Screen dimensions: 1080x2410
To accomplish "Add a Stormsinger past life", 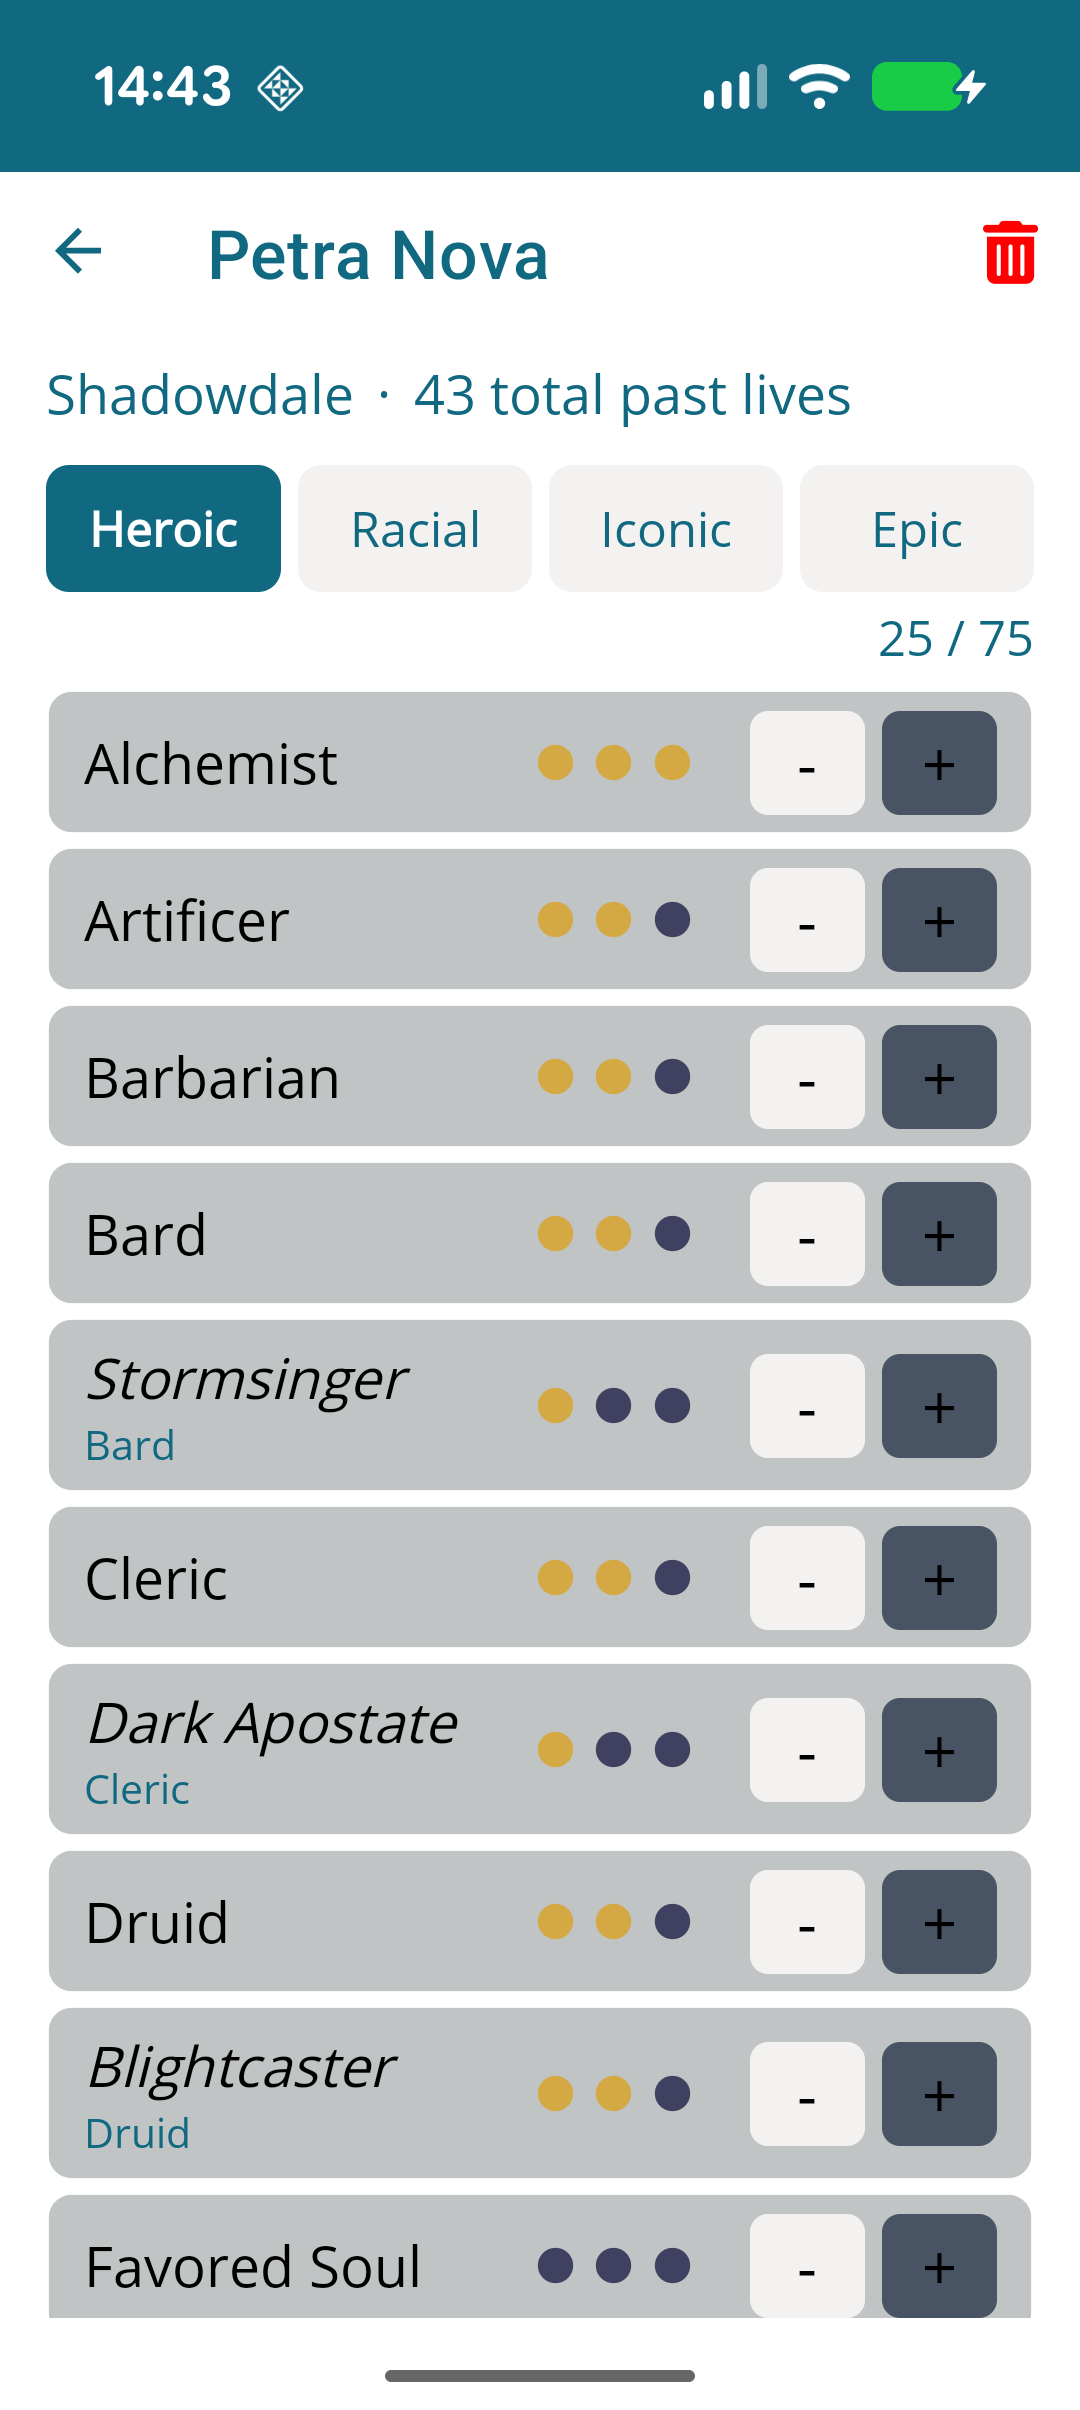I will (938, 1406).
